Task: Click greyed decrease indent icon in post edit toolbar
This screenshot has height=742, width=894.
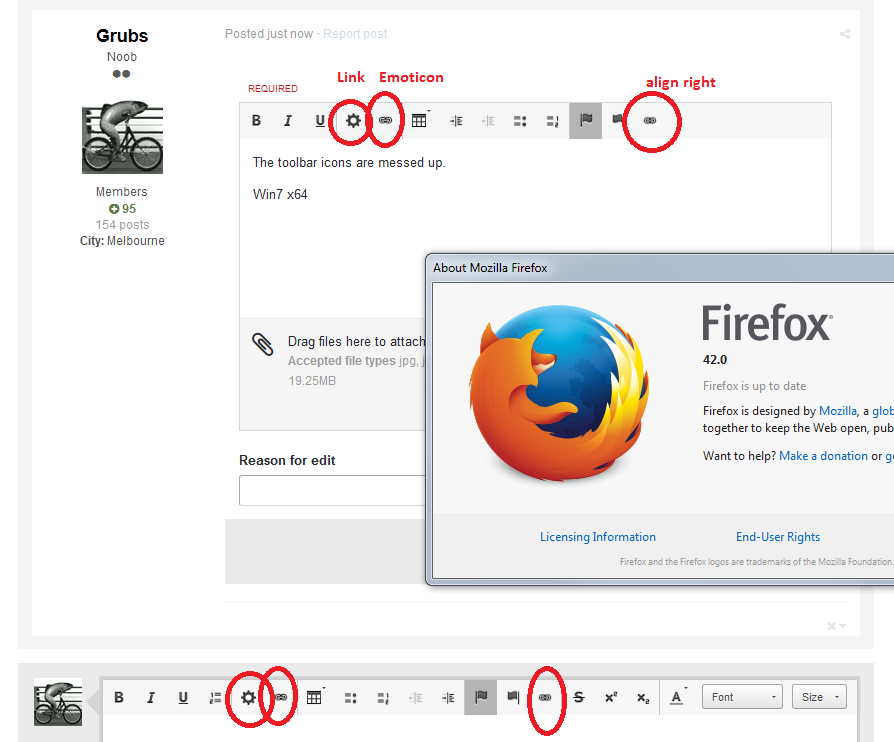Action: pos(488,121)
